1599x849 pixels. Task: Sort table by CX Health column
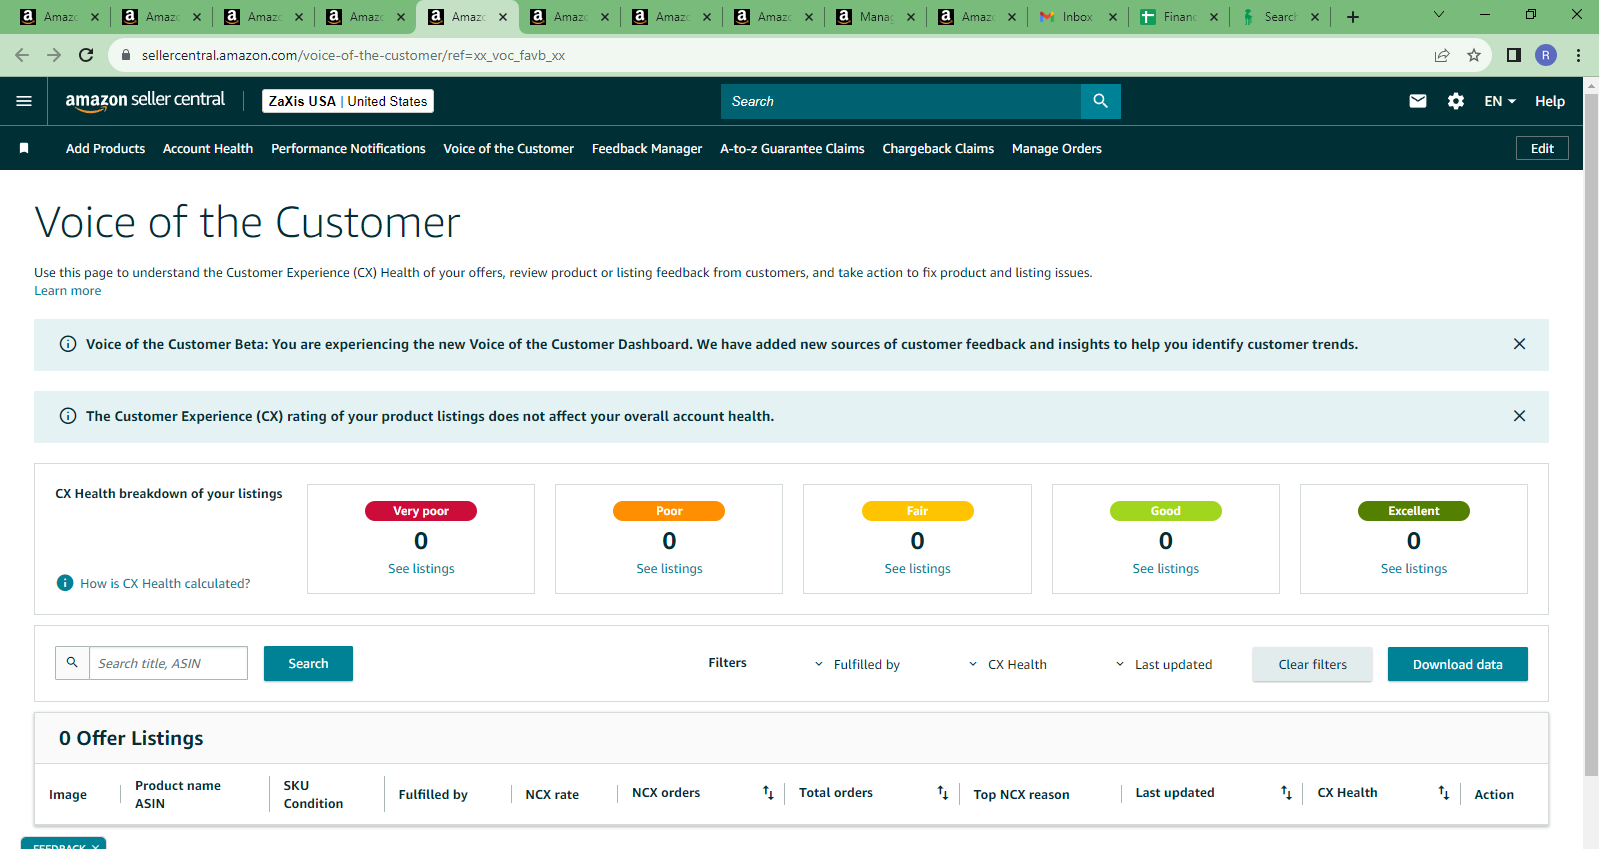click(x=1443, y=793)
